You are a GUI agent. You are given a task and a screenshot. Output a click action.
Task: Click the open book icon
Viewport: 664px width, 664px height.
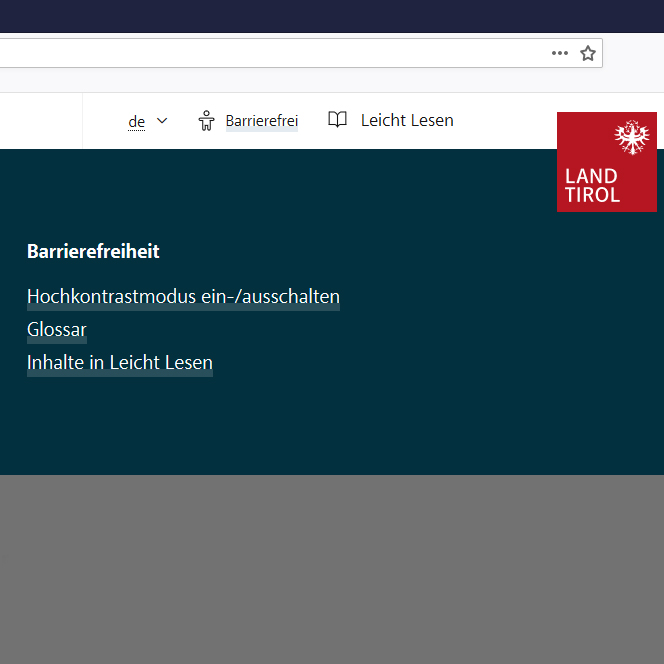pyautogui.click(x=338, y=120)
